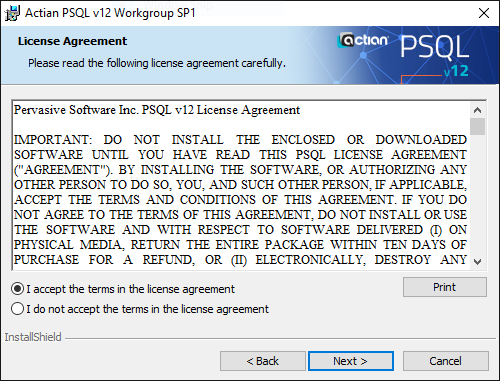This screenshot has width=500, height=381.
Task: Click the 'License Agreement' heading
Action: coord(72,41)
